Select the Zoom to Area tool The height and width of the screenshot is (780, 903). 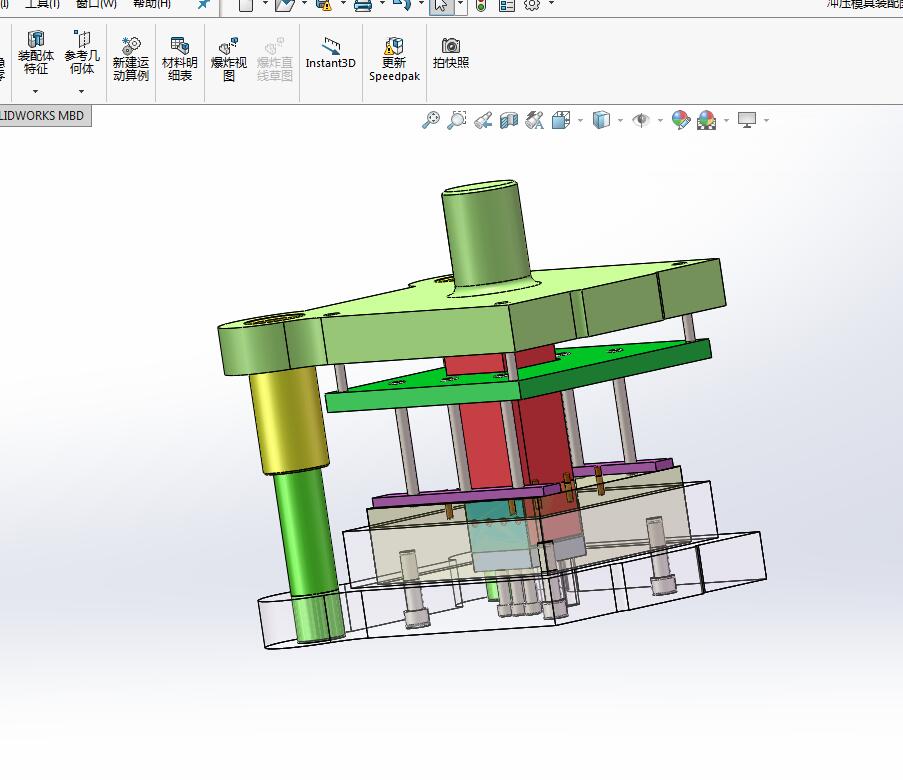(x=457, y=120)
